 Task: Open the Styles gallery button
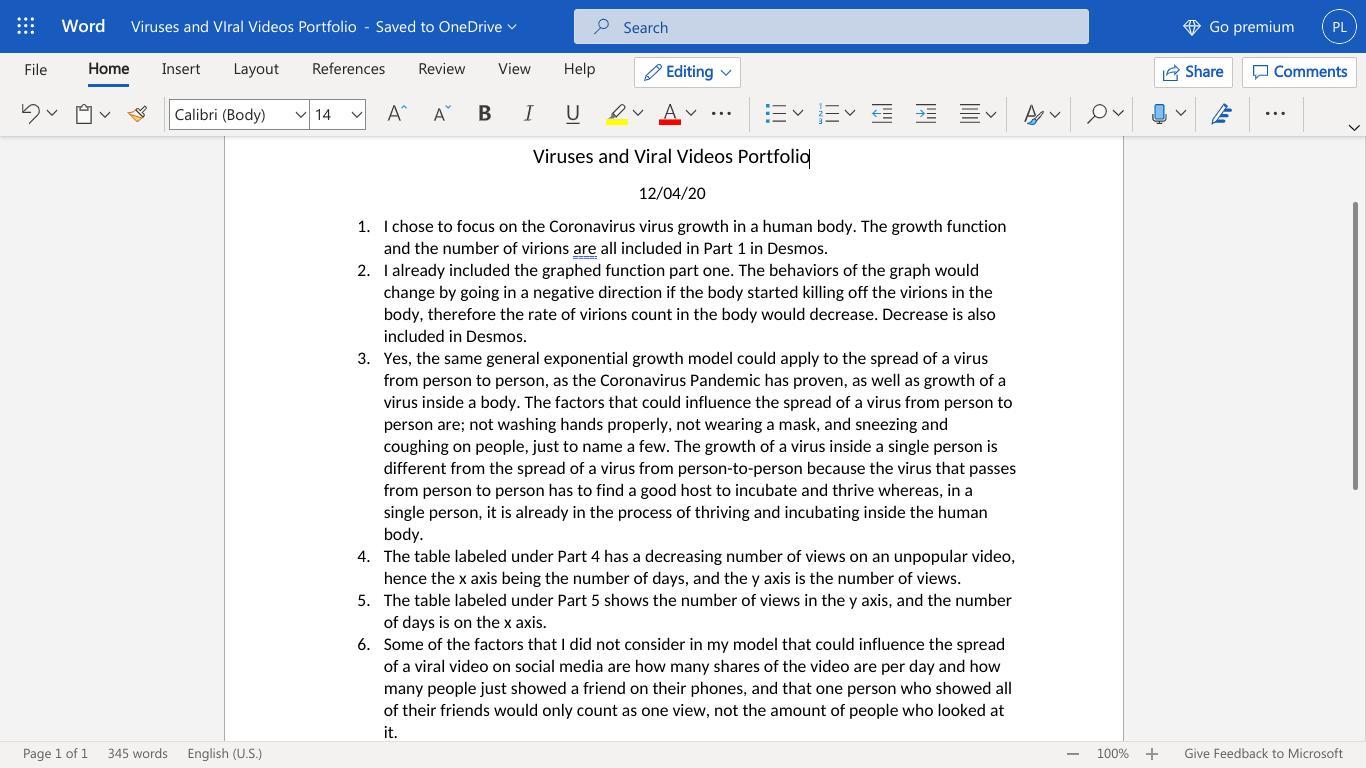[1034, 114]
